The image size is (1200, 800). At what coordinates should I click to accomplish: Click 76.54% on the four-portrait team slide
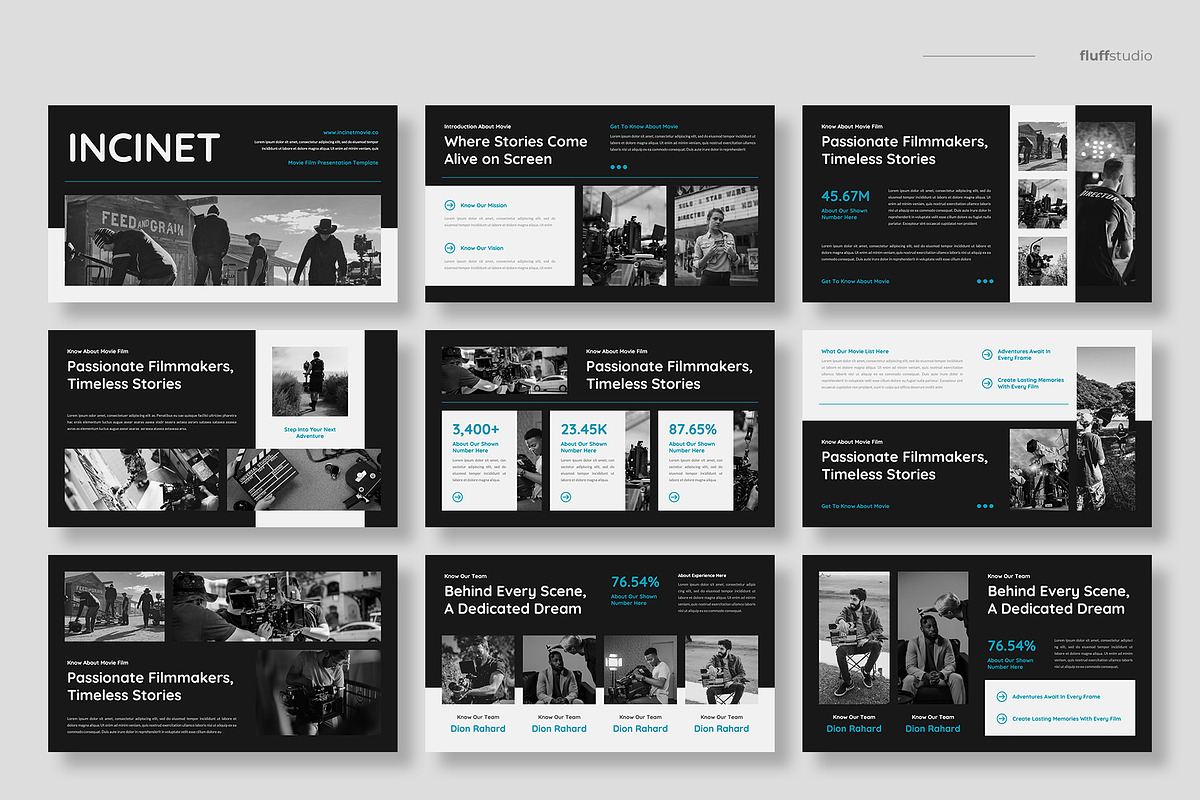(636, 582)
